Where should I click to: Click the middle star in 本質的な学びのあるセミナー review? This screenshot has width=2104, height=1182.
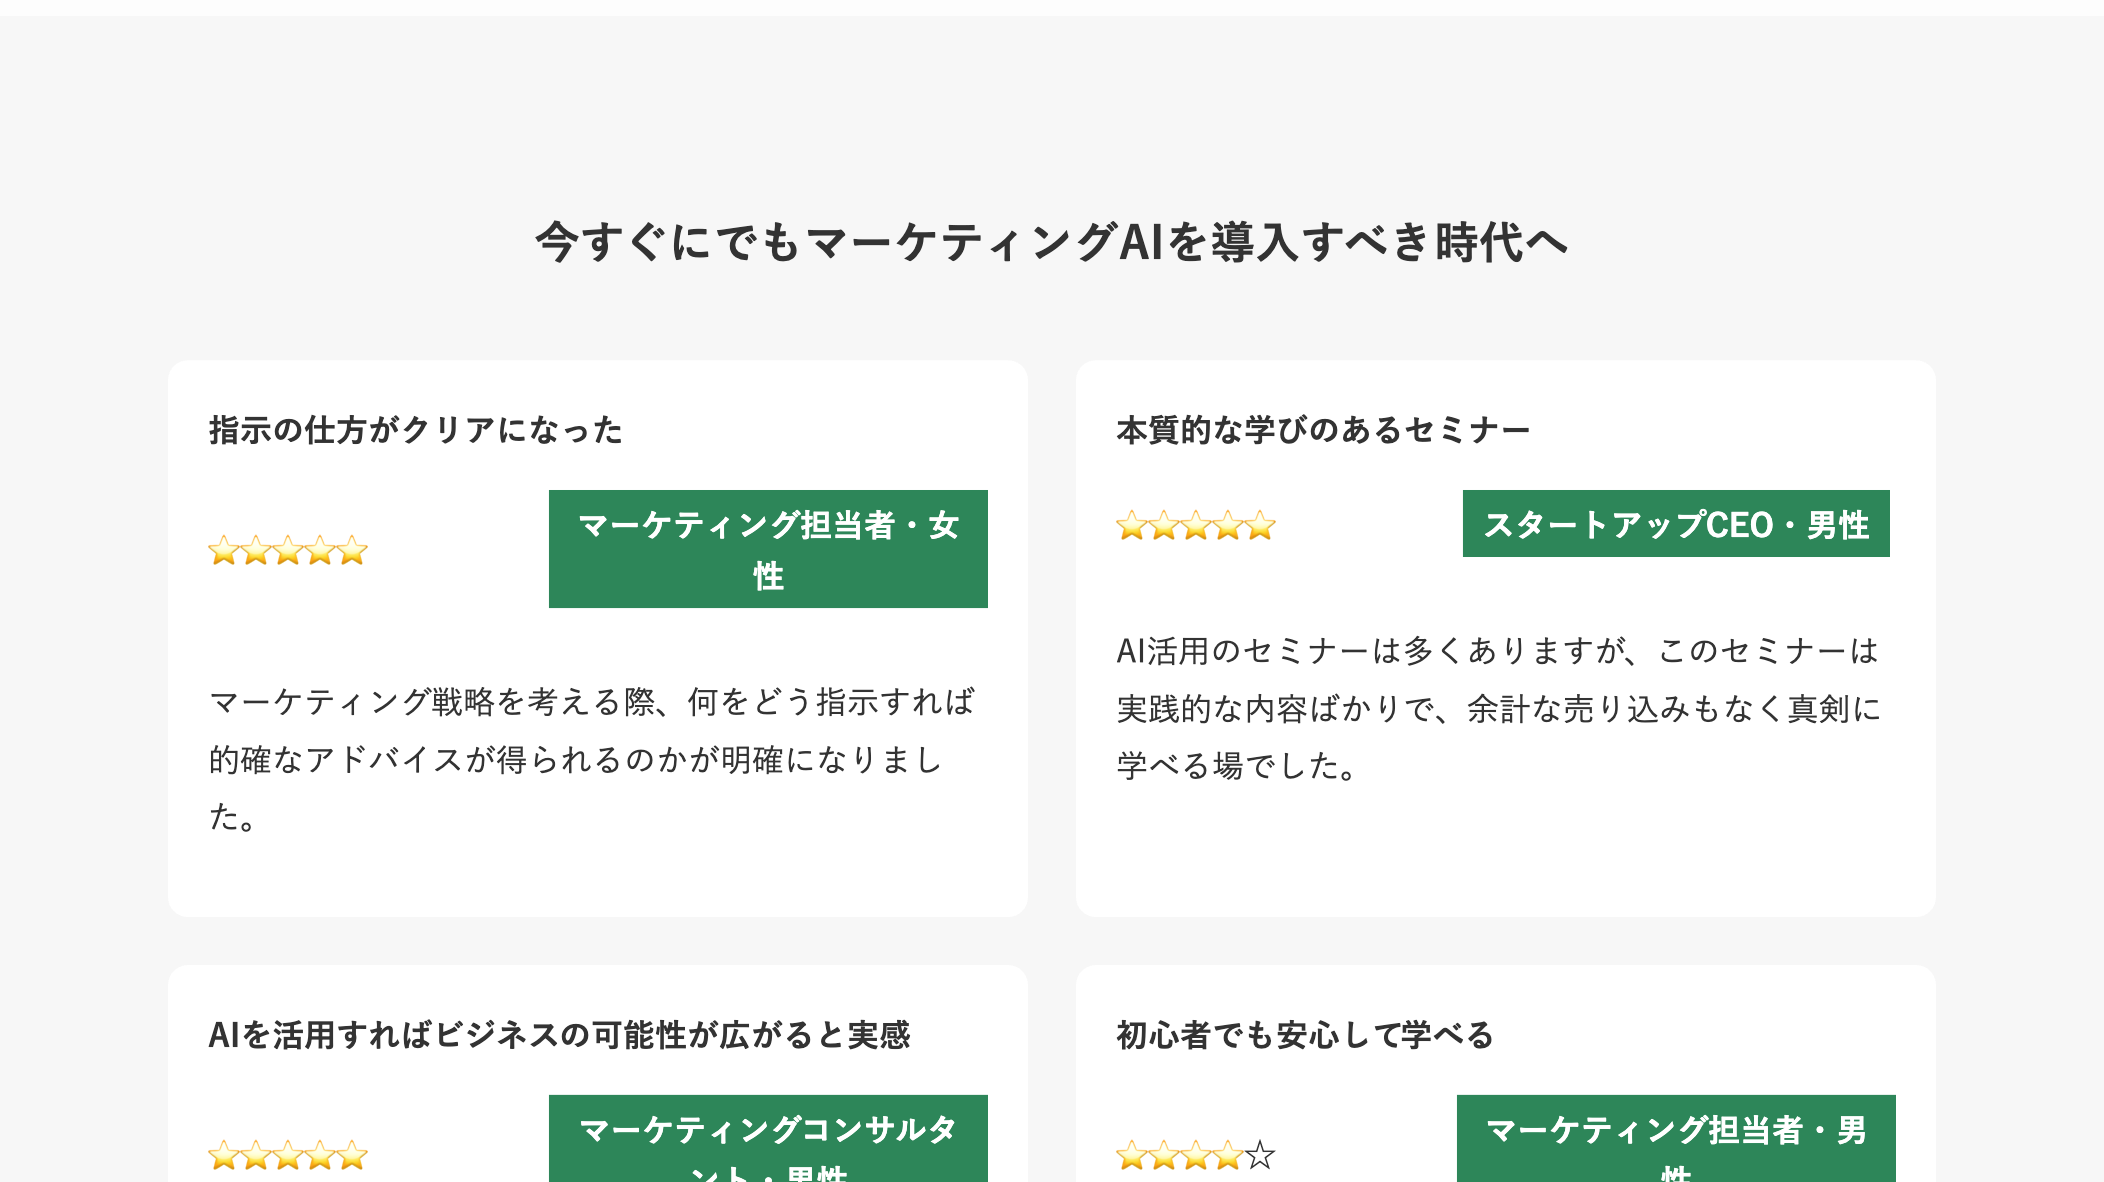[x=1196, y=525]
